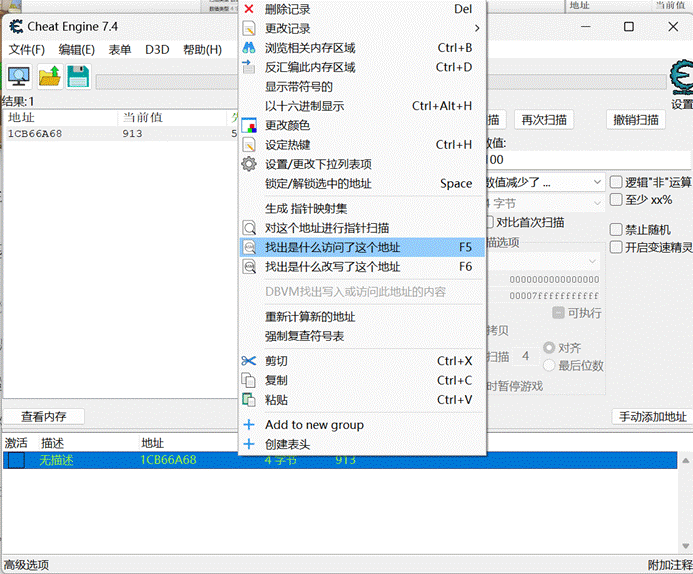Toggle the 逻辑"非"运算 checkbox
Image resolution: width=693 pixels, height=574 pixels.
tap(616, 182)
